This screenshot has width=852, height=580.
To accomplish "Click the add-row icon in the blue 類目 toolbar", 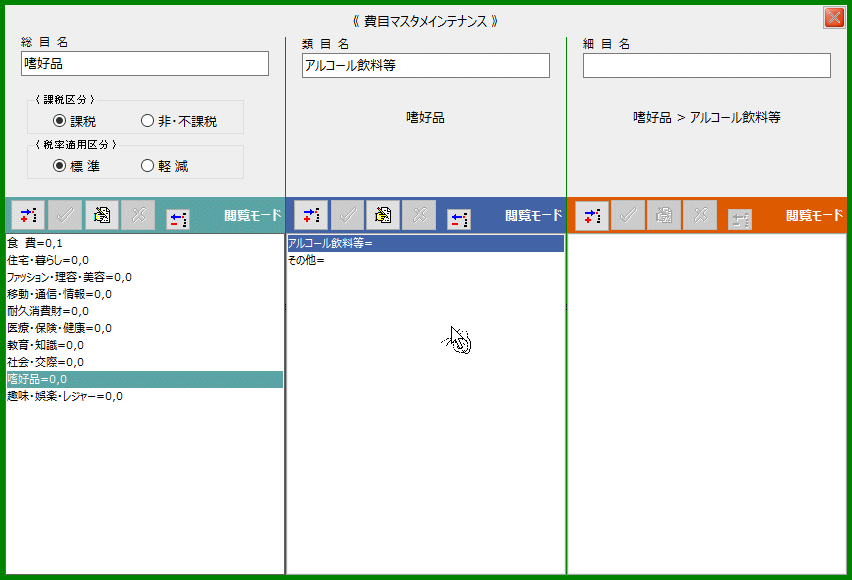I will pyautogui.click(x=311, y=215).
